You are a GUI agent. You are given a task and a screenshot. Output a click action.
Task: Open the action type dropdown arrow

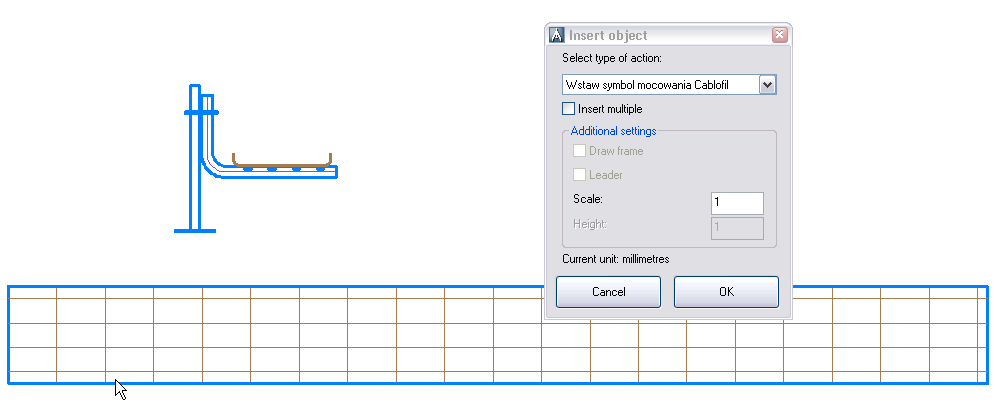pos(767,85)
